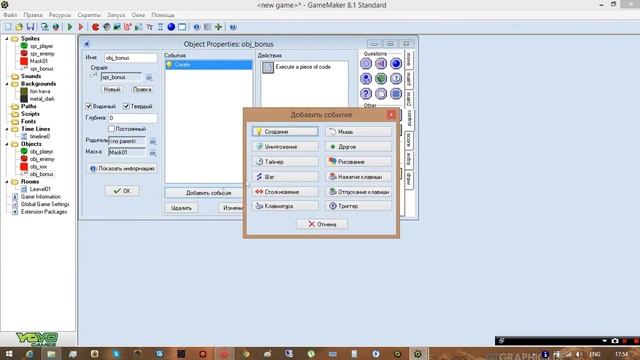Choose the Рисование event button
640x360 pixels.
point(358,162)
